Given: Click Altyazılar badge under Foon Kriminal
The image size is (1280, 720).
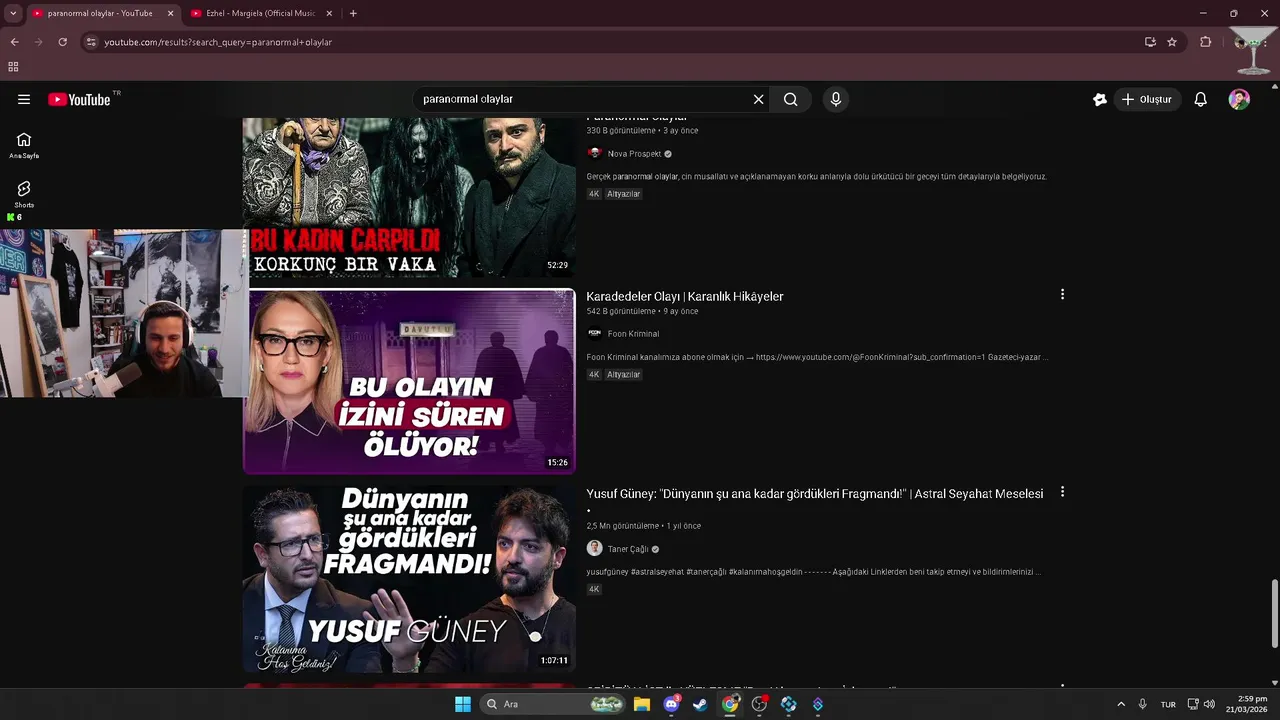Looking at the screenshot, I should pyautogui.click(x=623, y=375).
